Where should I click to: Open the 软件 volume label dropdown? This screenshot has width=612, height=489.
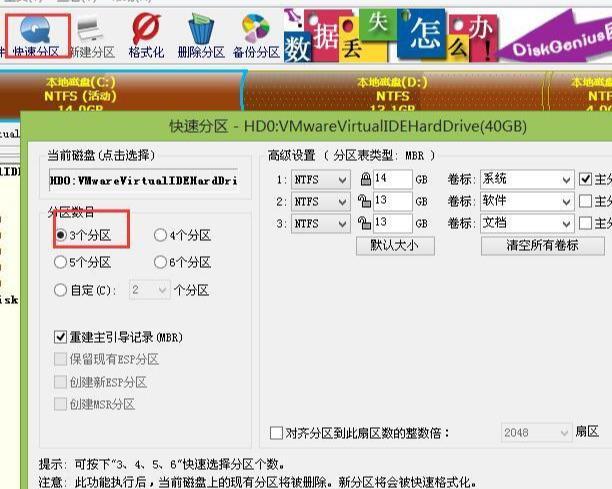pyautogui.click(x=527, y=201)
